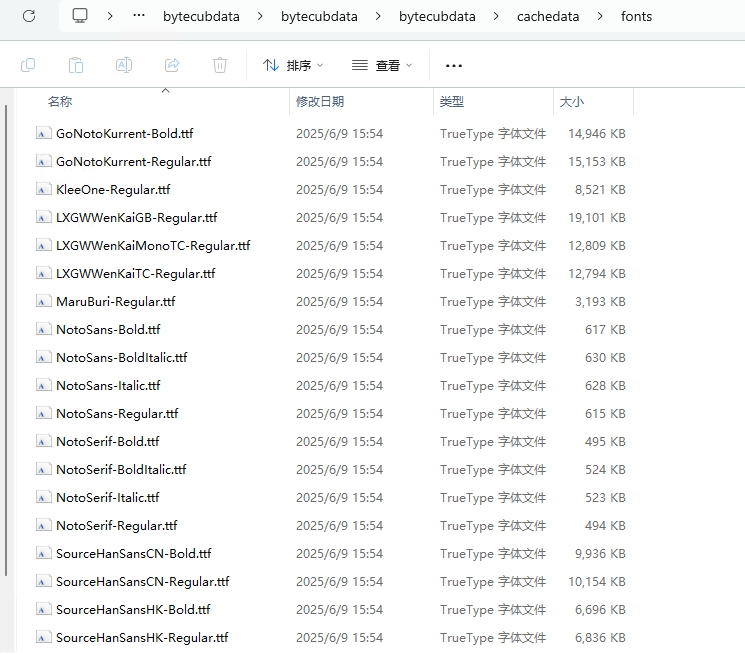The width and height of the screenshot is (745, 655).
Task: Show hidden breadcrumb folders via address bar ellipsis
Action: tap(139, 16)
